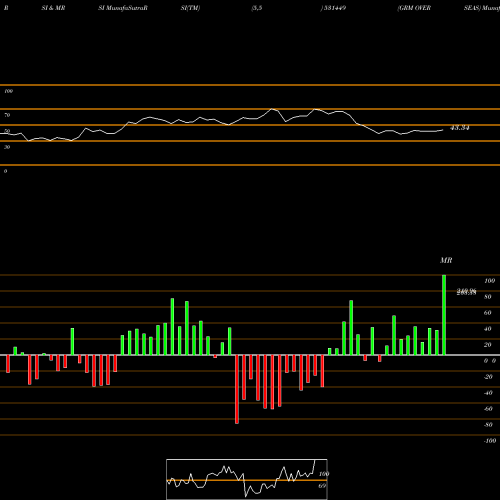Click the MR axis label -20

(488, 377)
